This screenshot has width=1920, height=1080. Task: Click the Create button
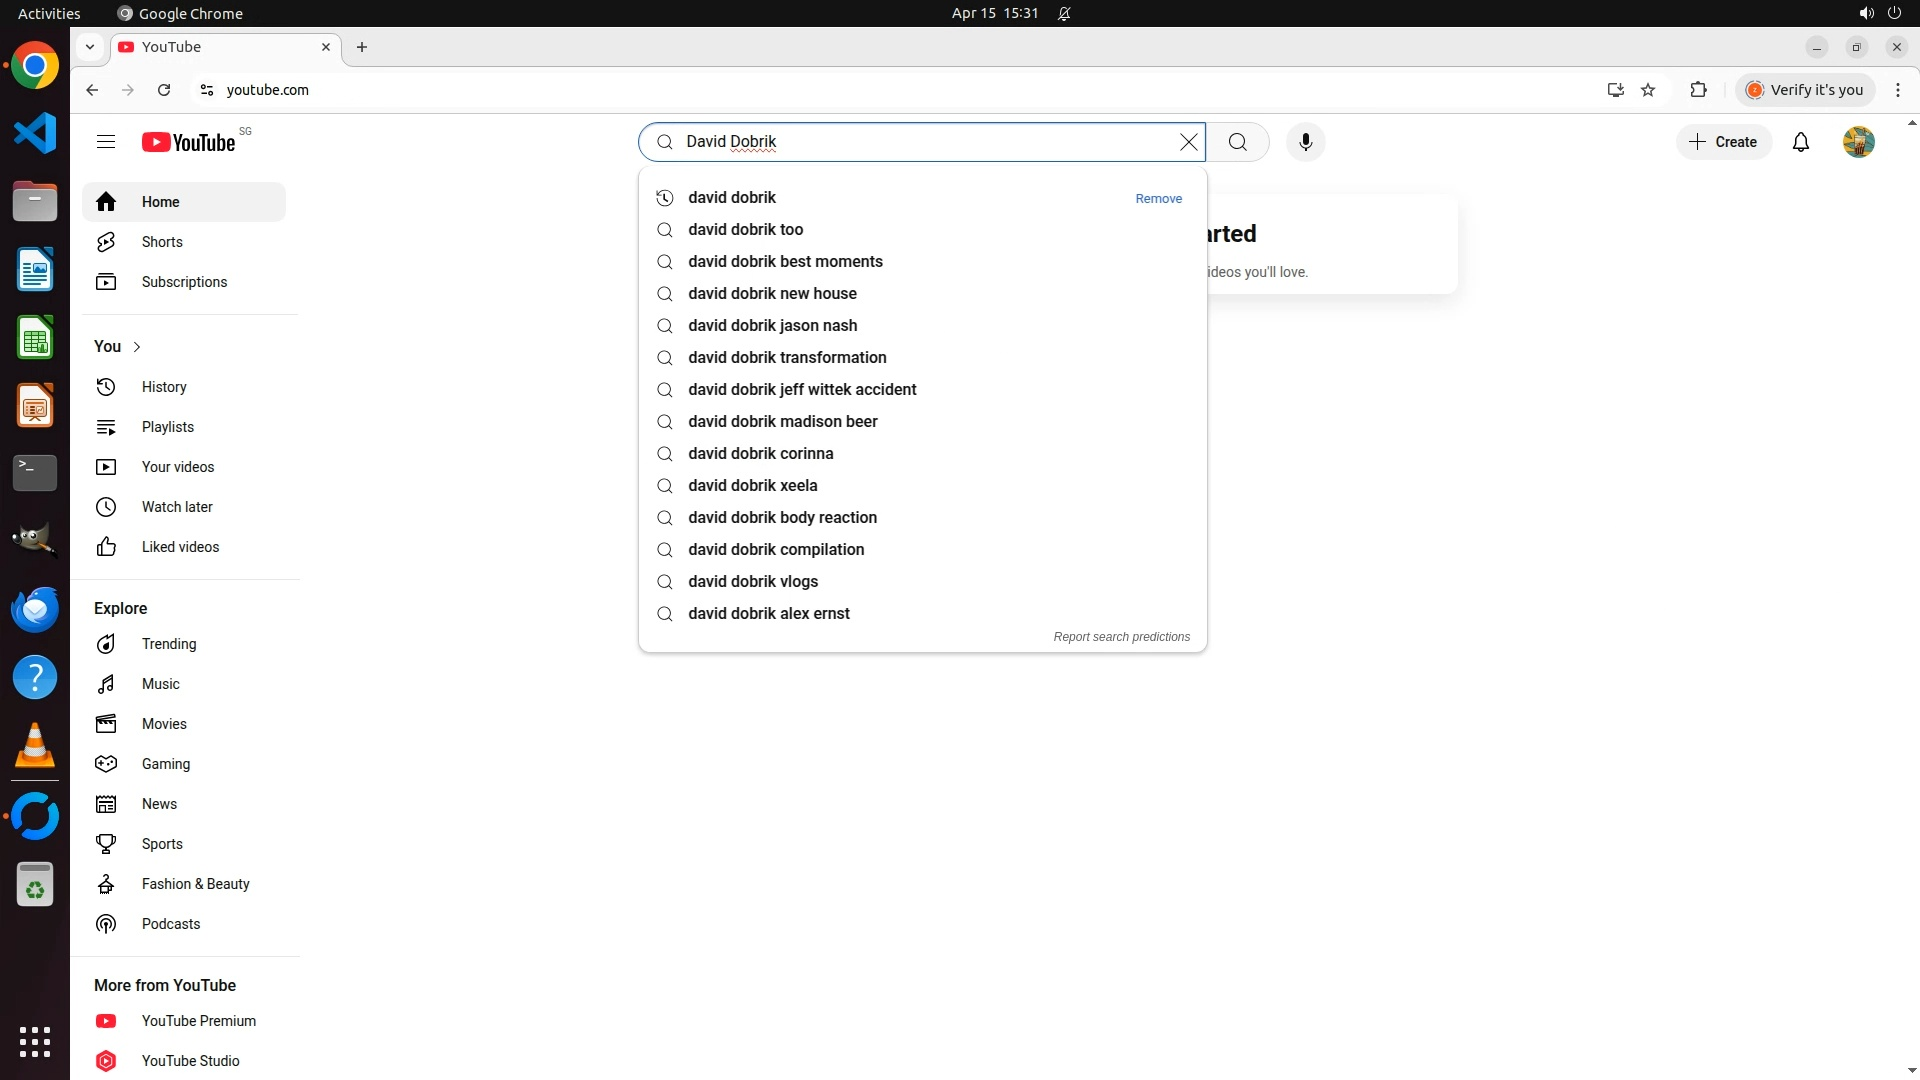[x=1723, y=142]
